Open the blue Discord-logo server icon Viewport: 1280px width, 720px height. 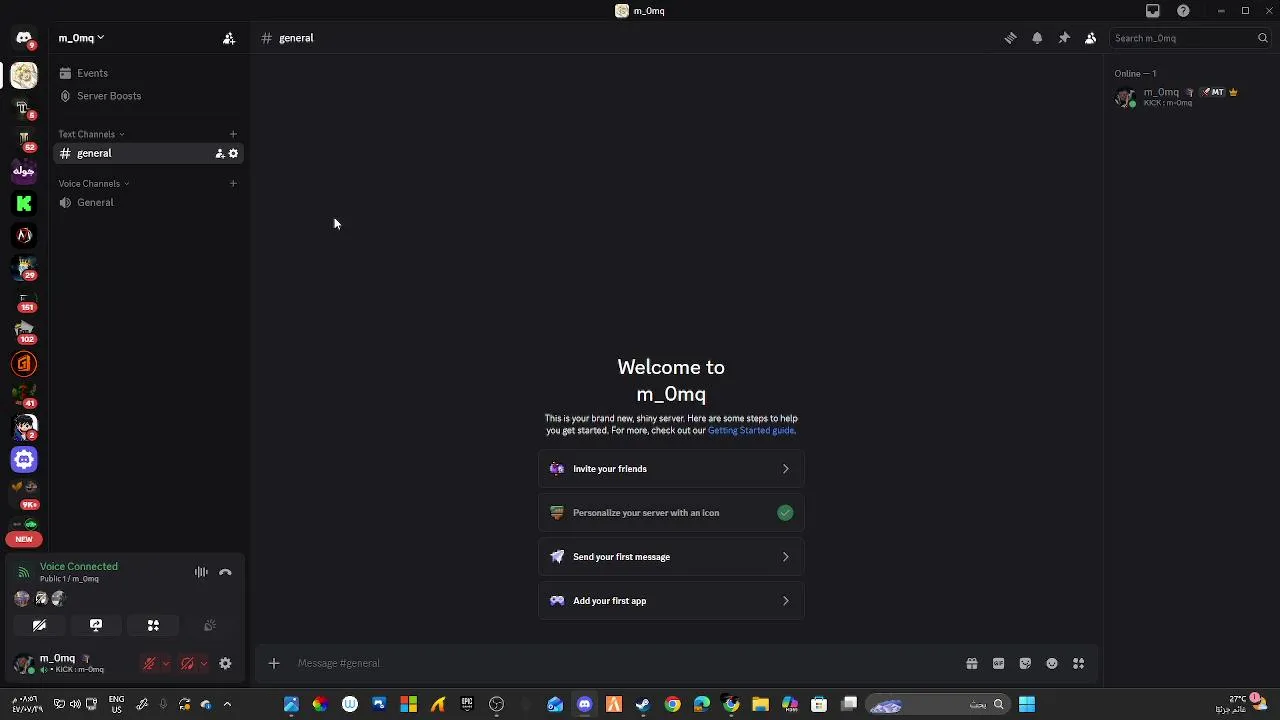(x=24, y=459)
